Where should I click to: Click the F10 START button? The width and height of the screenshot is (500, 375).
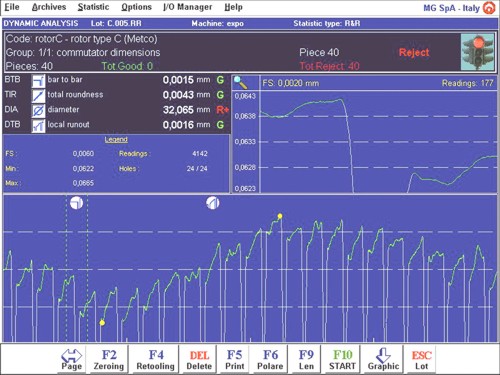tap(342, 359)
